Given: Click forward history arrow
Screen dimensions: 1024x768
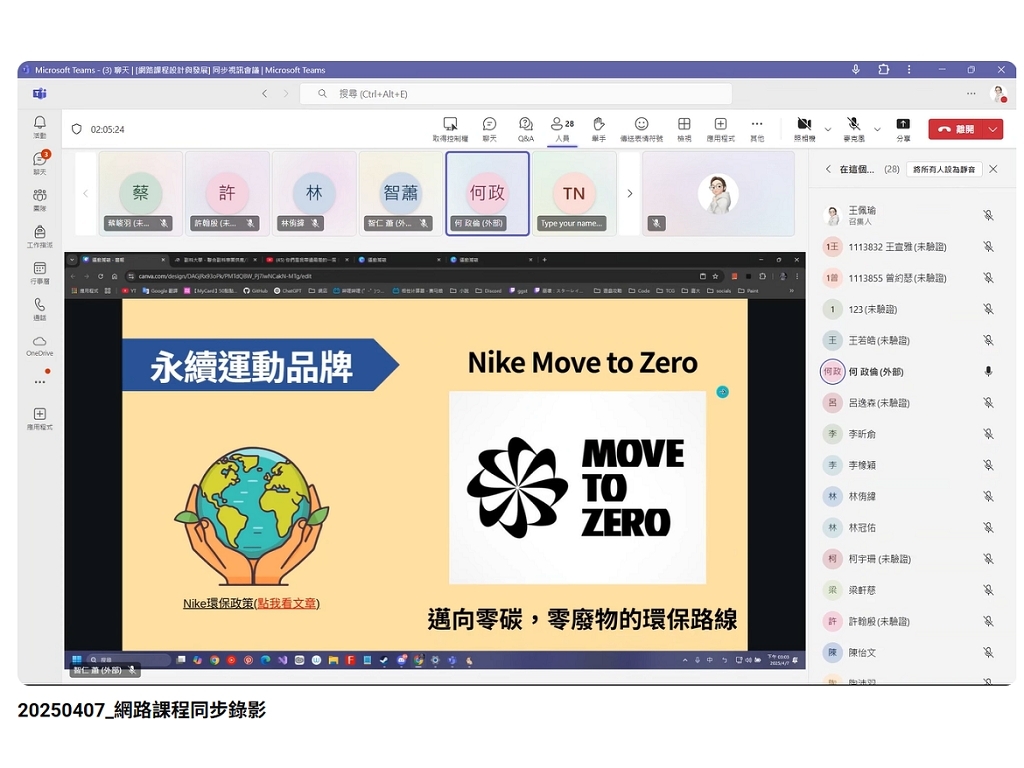Looking at the screenshot, I should (285, 94).
